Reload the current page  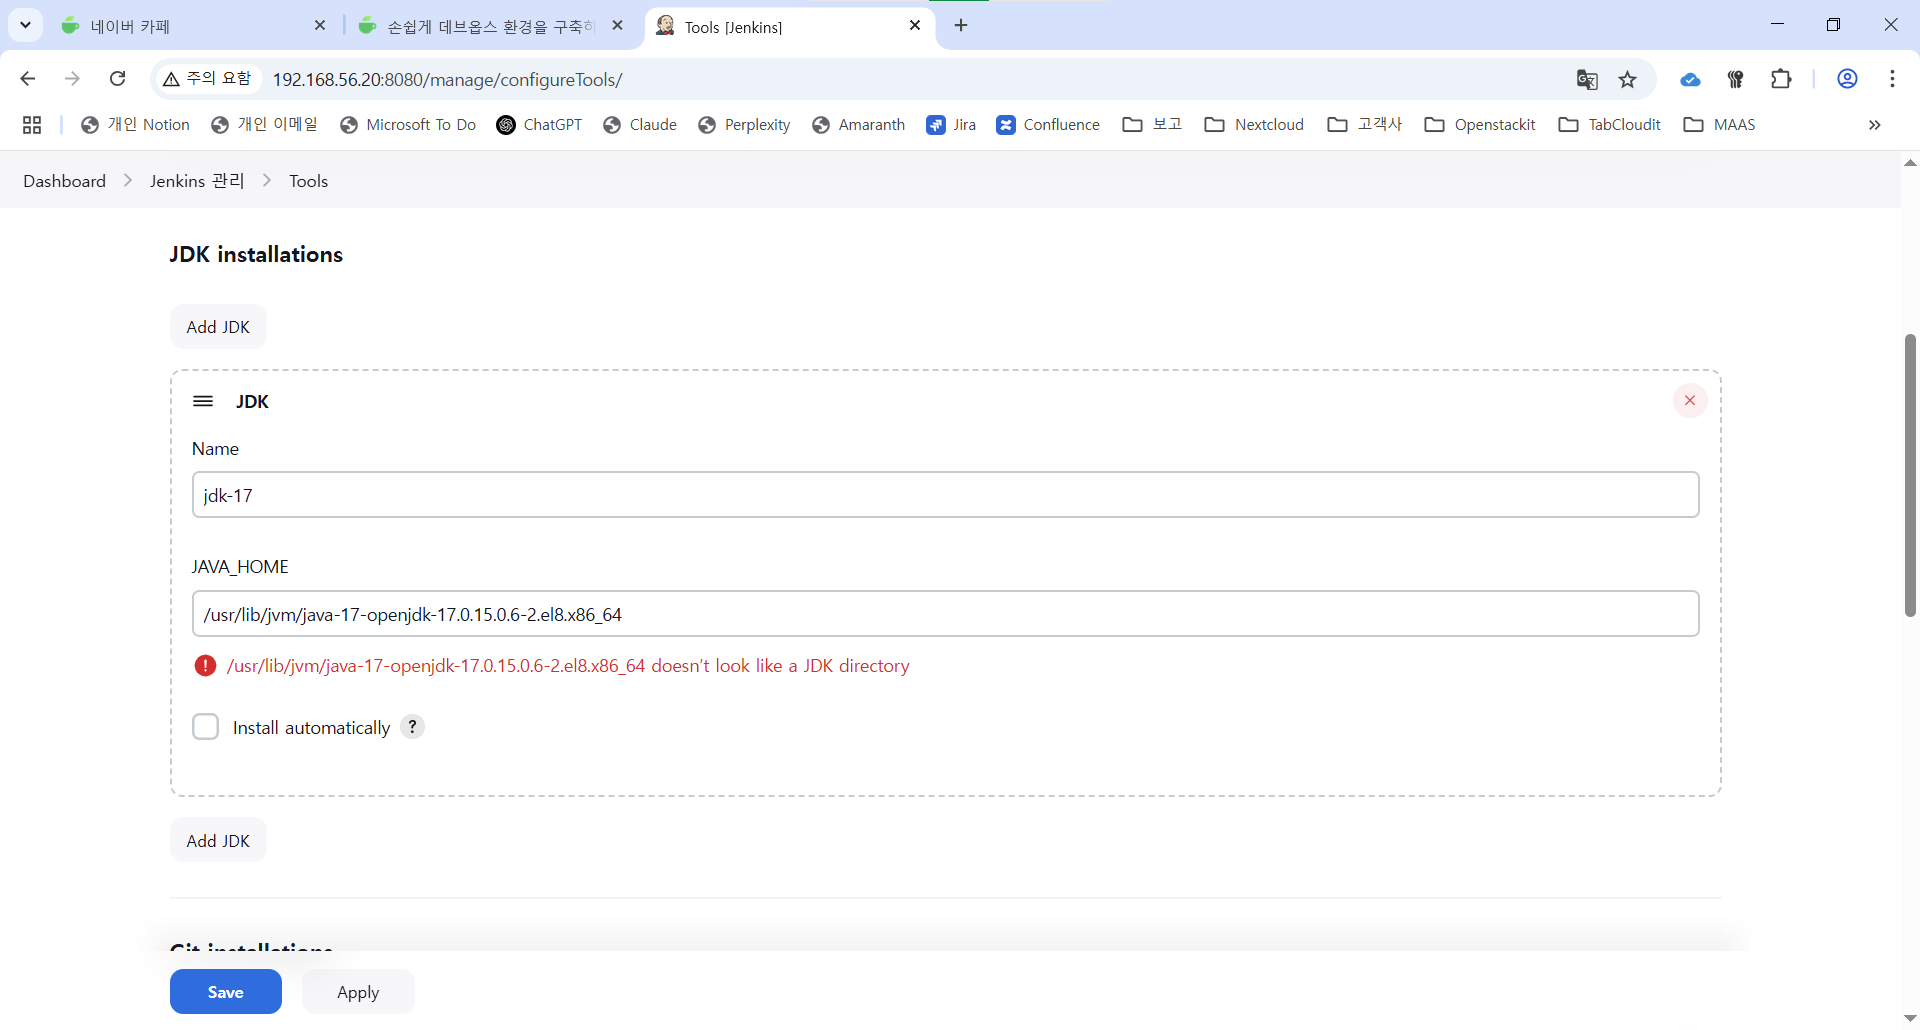pyautogui.click(x=118, y=79)
